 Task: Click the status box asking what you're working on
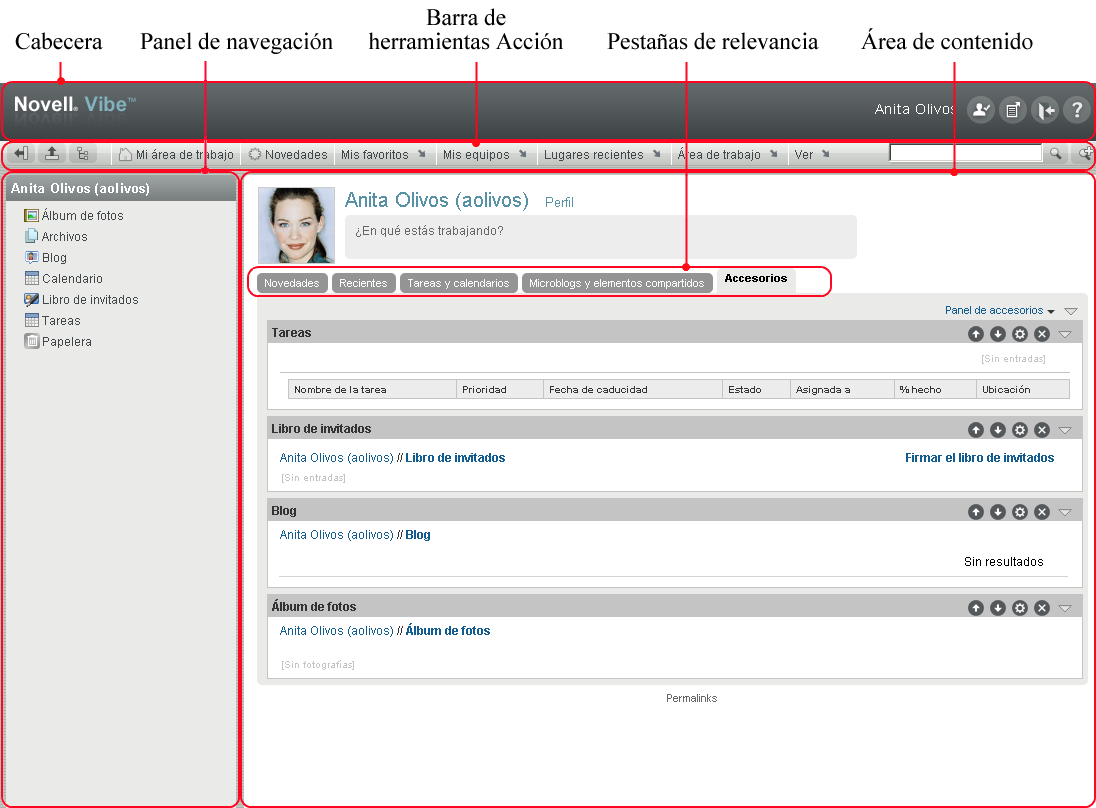(x=601, y=237)
